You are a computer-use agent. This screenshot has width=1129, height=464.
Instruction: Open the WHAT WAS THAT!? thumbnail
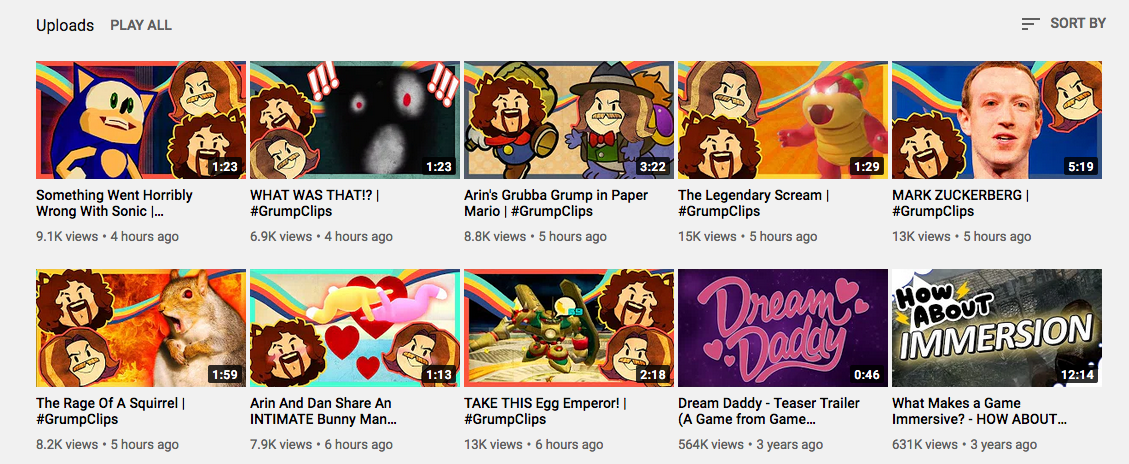pos(355,120)
